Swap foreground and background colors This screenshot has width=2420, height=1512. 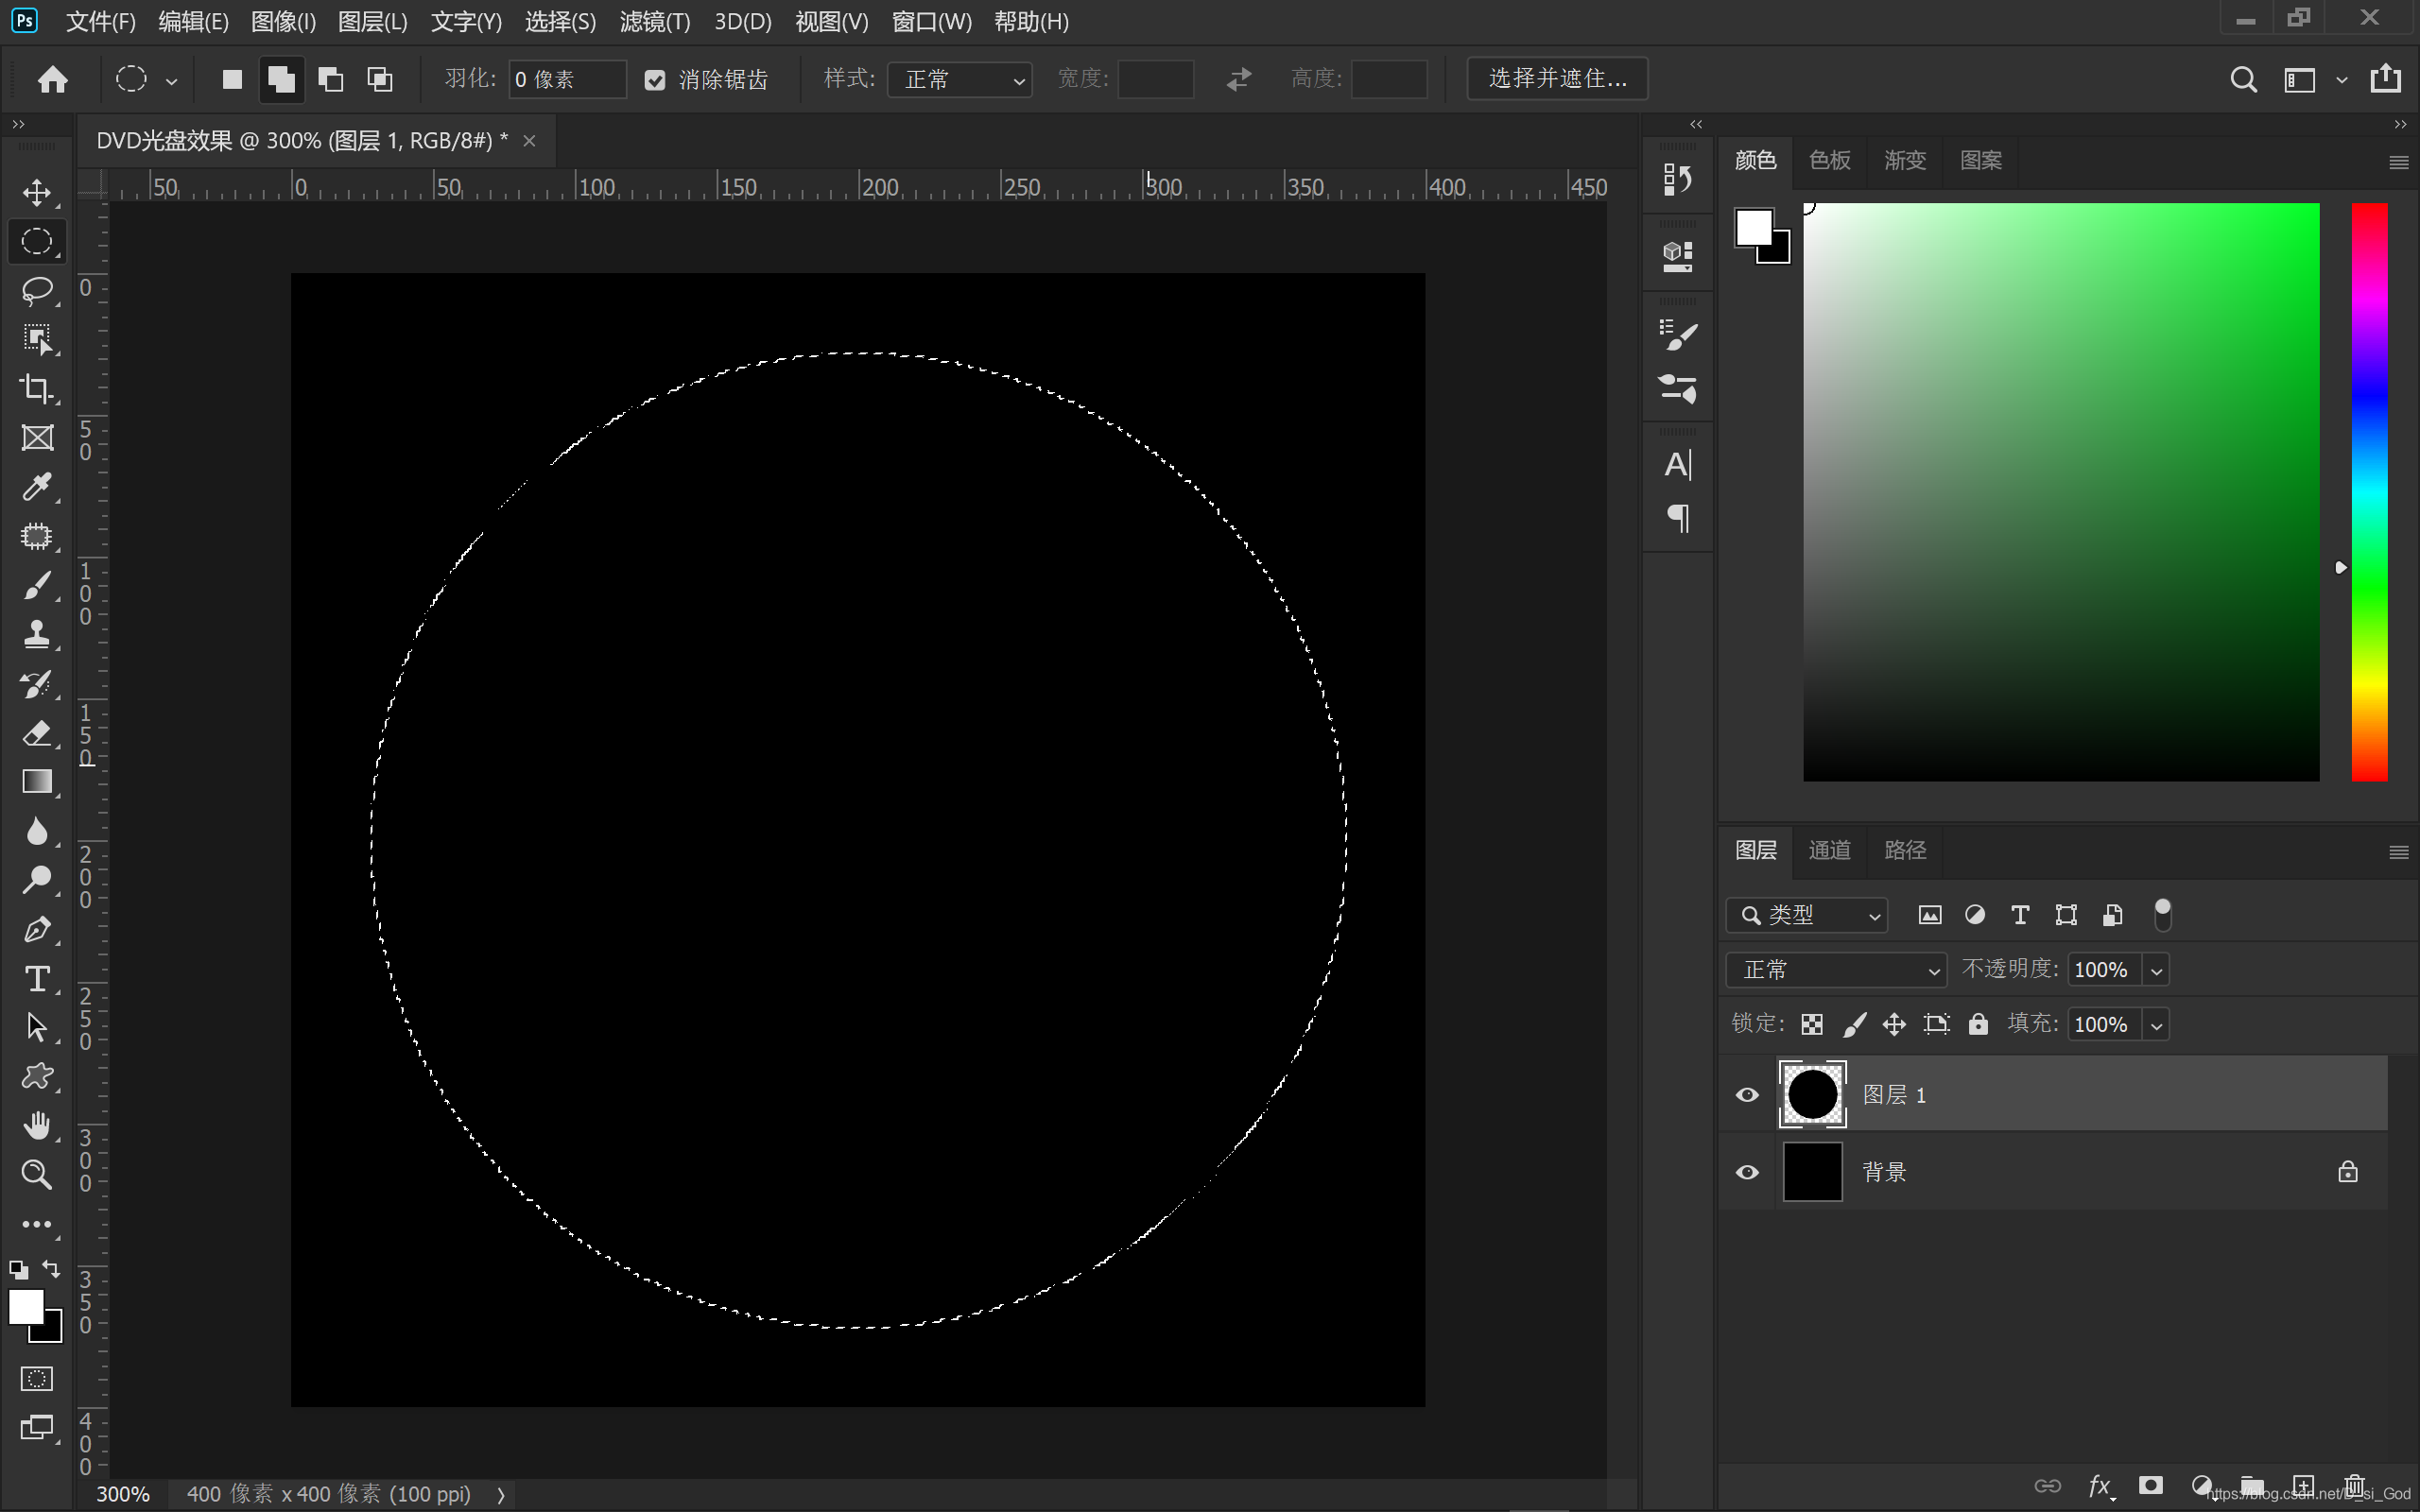[x=51, y=1269]
